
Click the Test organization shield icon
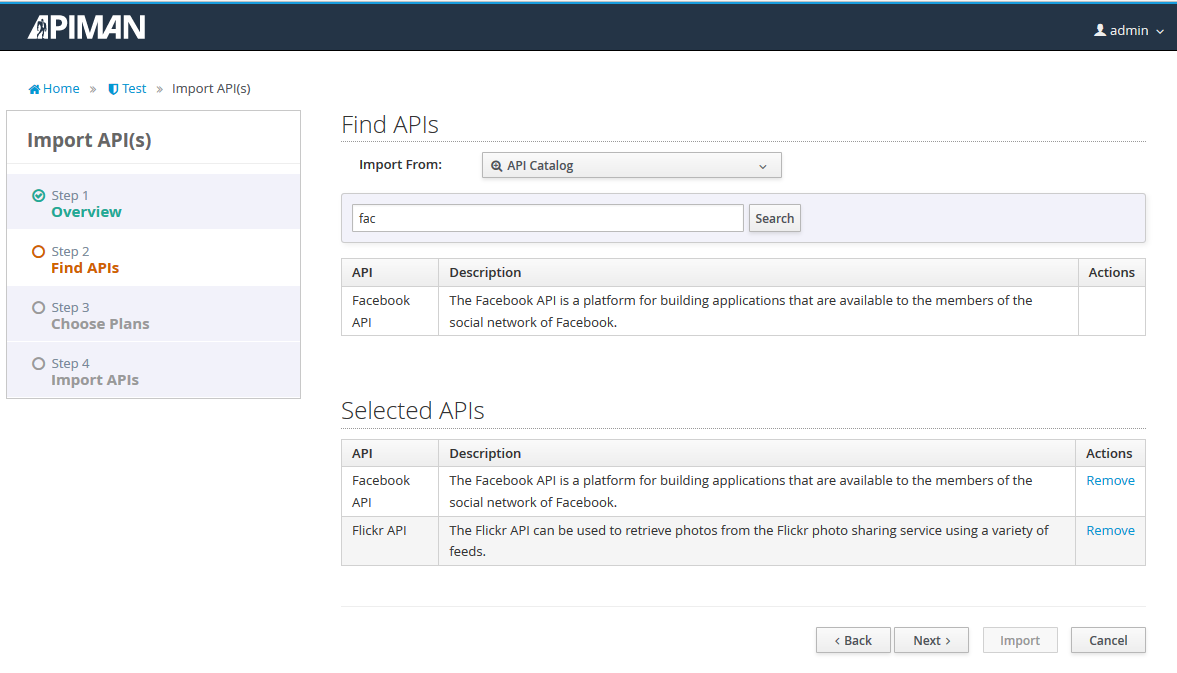pyautogui.click(x=113, y=89)
